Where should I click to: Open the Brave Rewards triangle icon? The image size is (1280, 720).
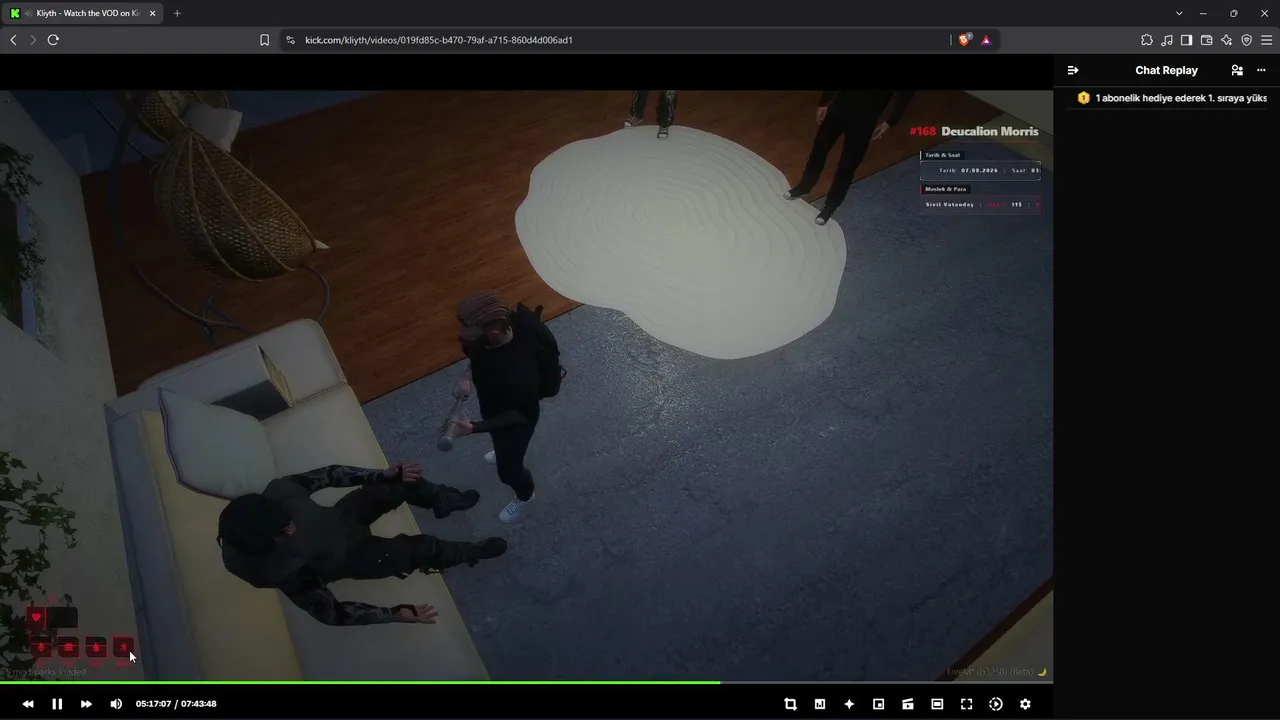pyautogui.click(x=986, y=40)
